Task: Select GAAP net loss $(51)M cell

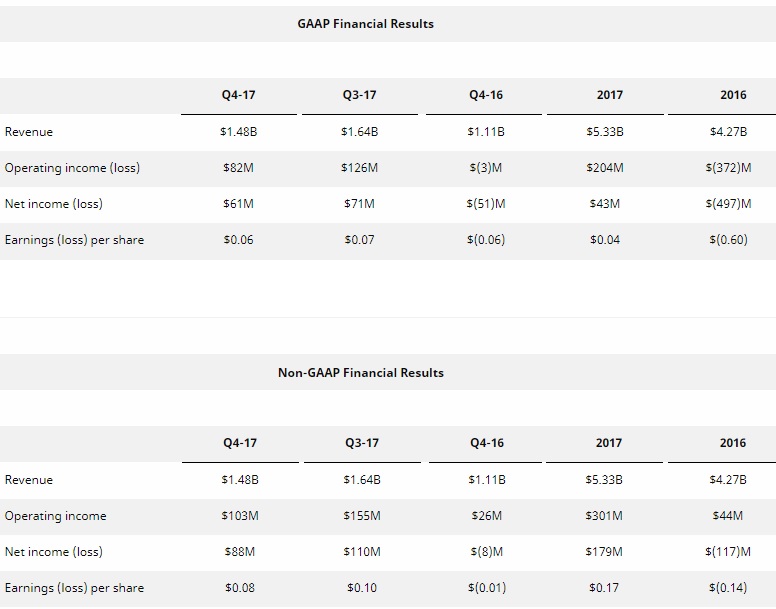Action: 486,204
